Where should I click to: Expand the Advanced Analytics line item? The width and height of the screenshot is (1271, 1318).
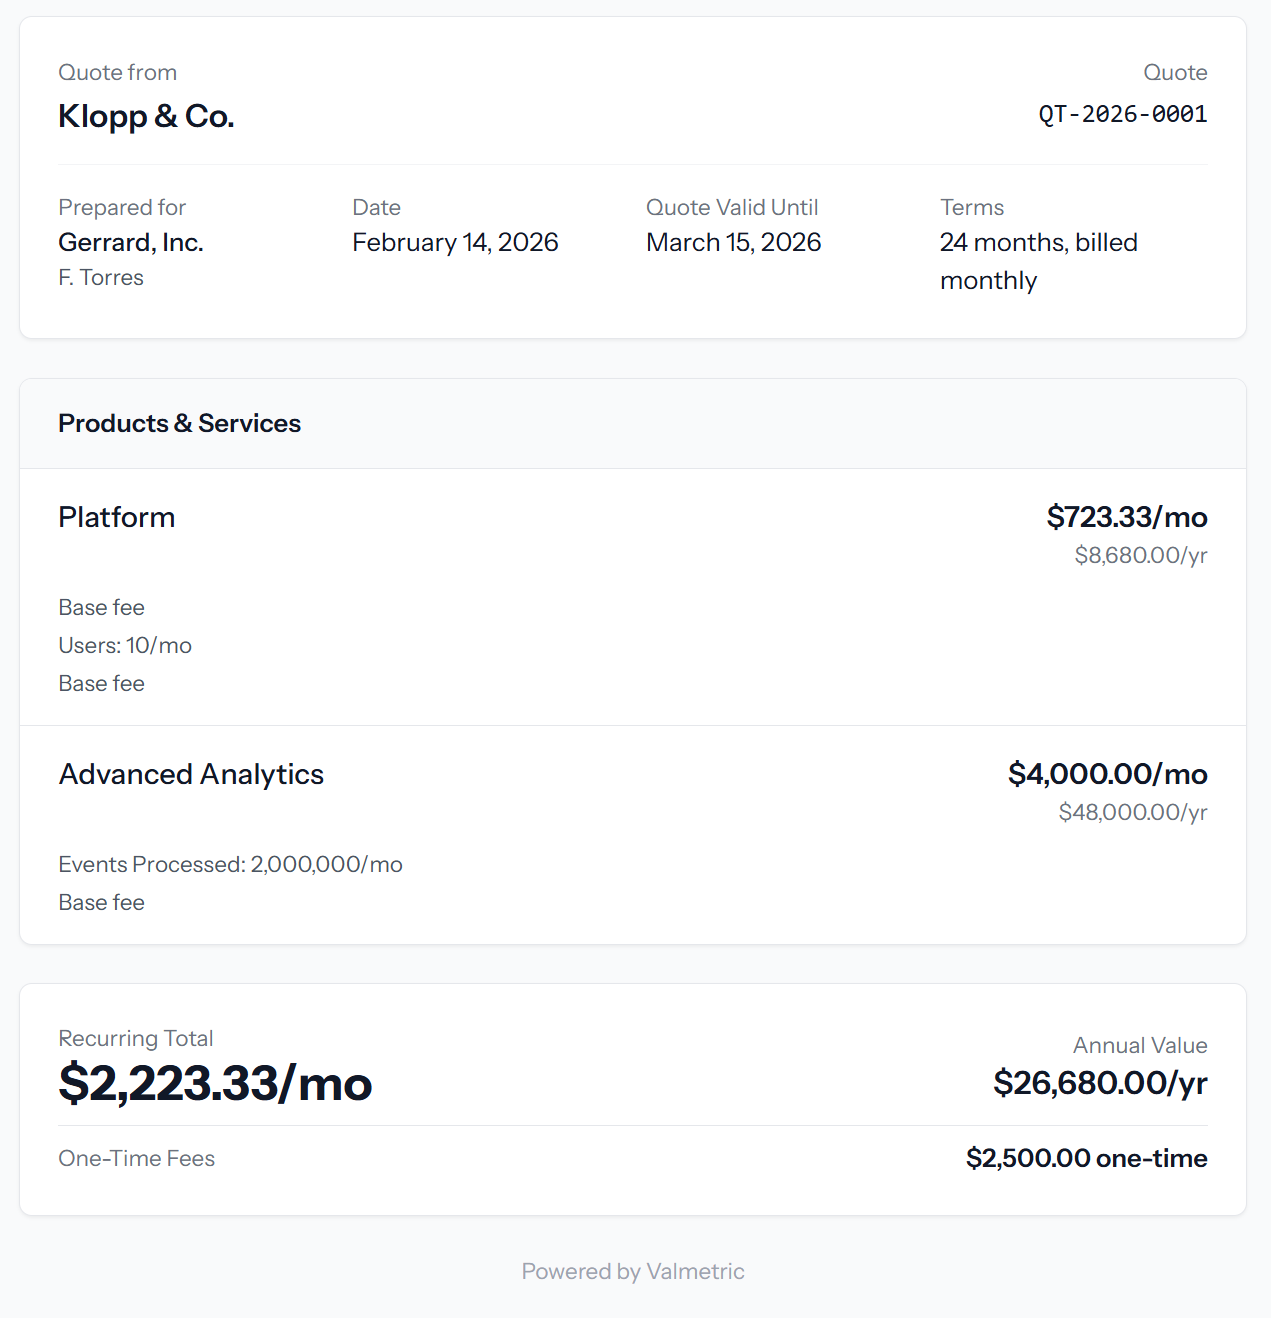click(x=191, y=774)
